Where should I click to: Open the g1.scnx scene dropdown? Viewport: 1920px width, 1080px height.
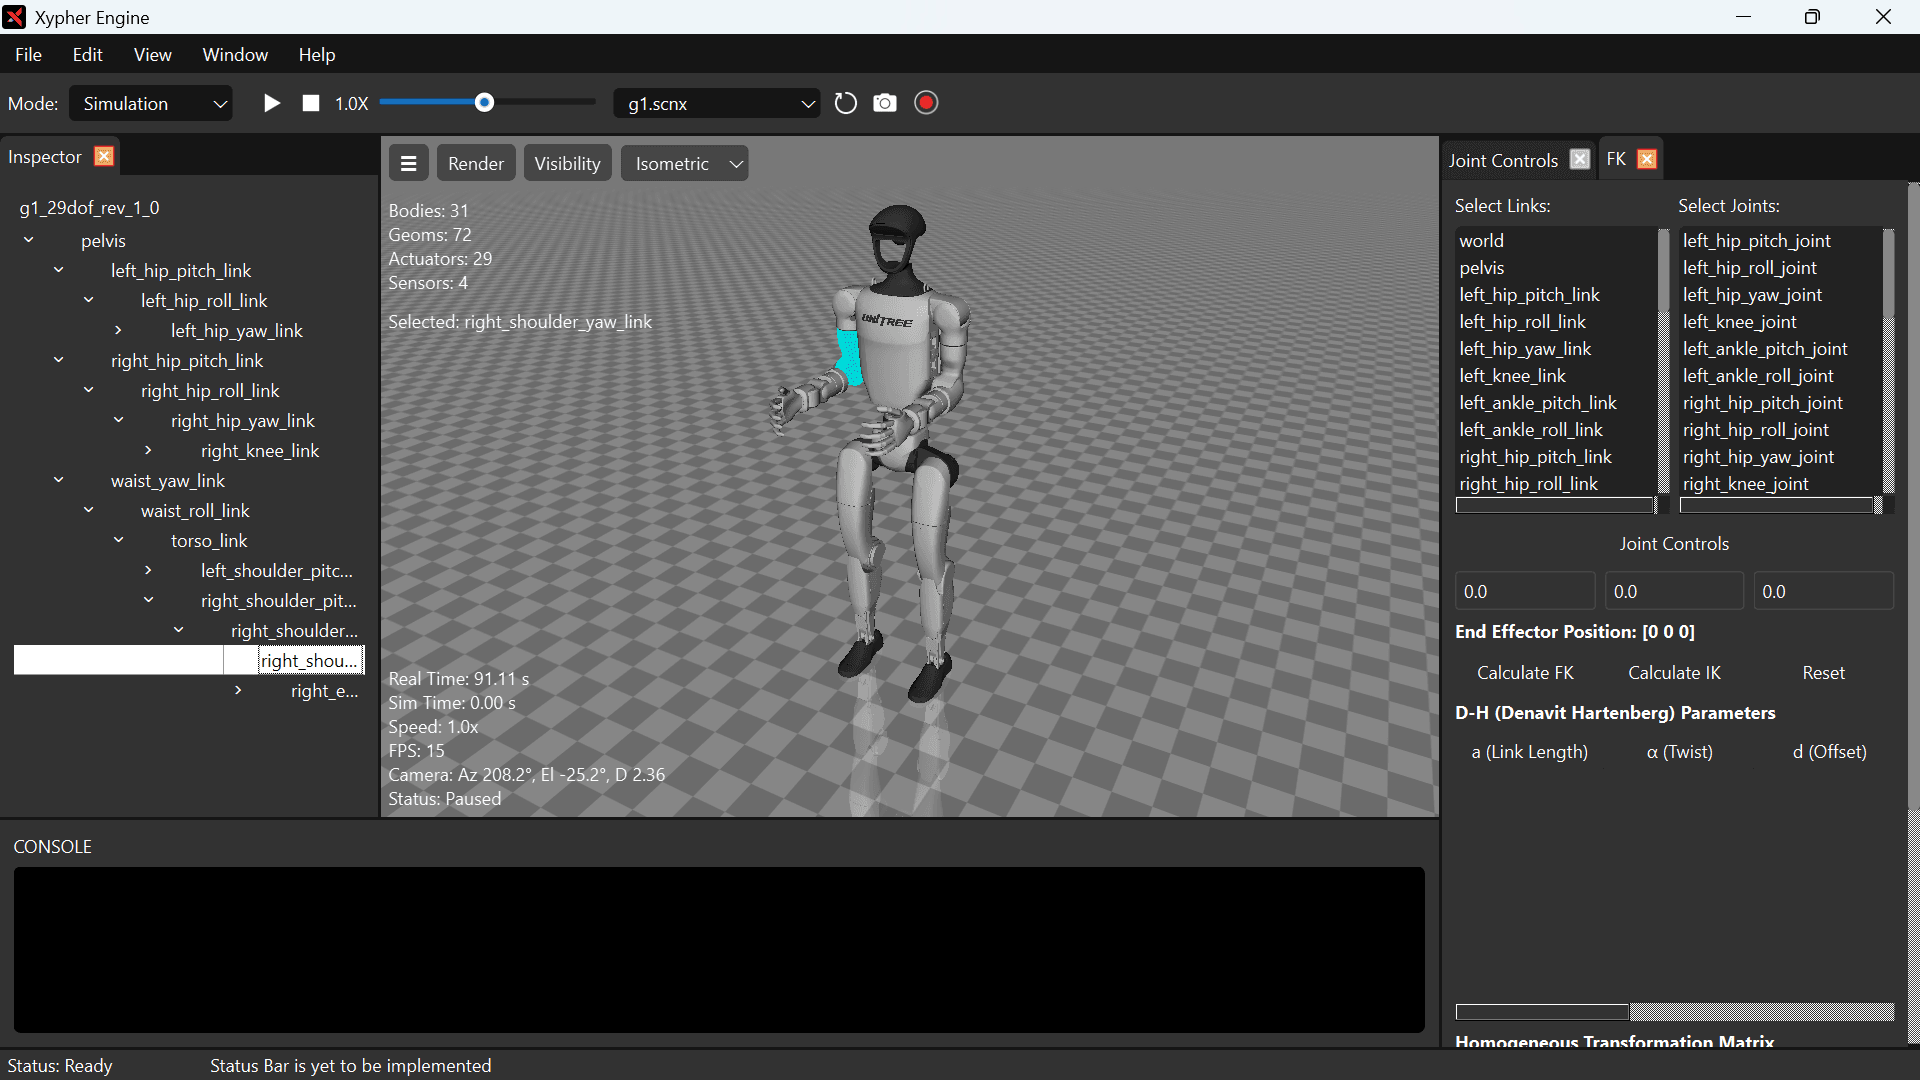(x=715, y=103)
